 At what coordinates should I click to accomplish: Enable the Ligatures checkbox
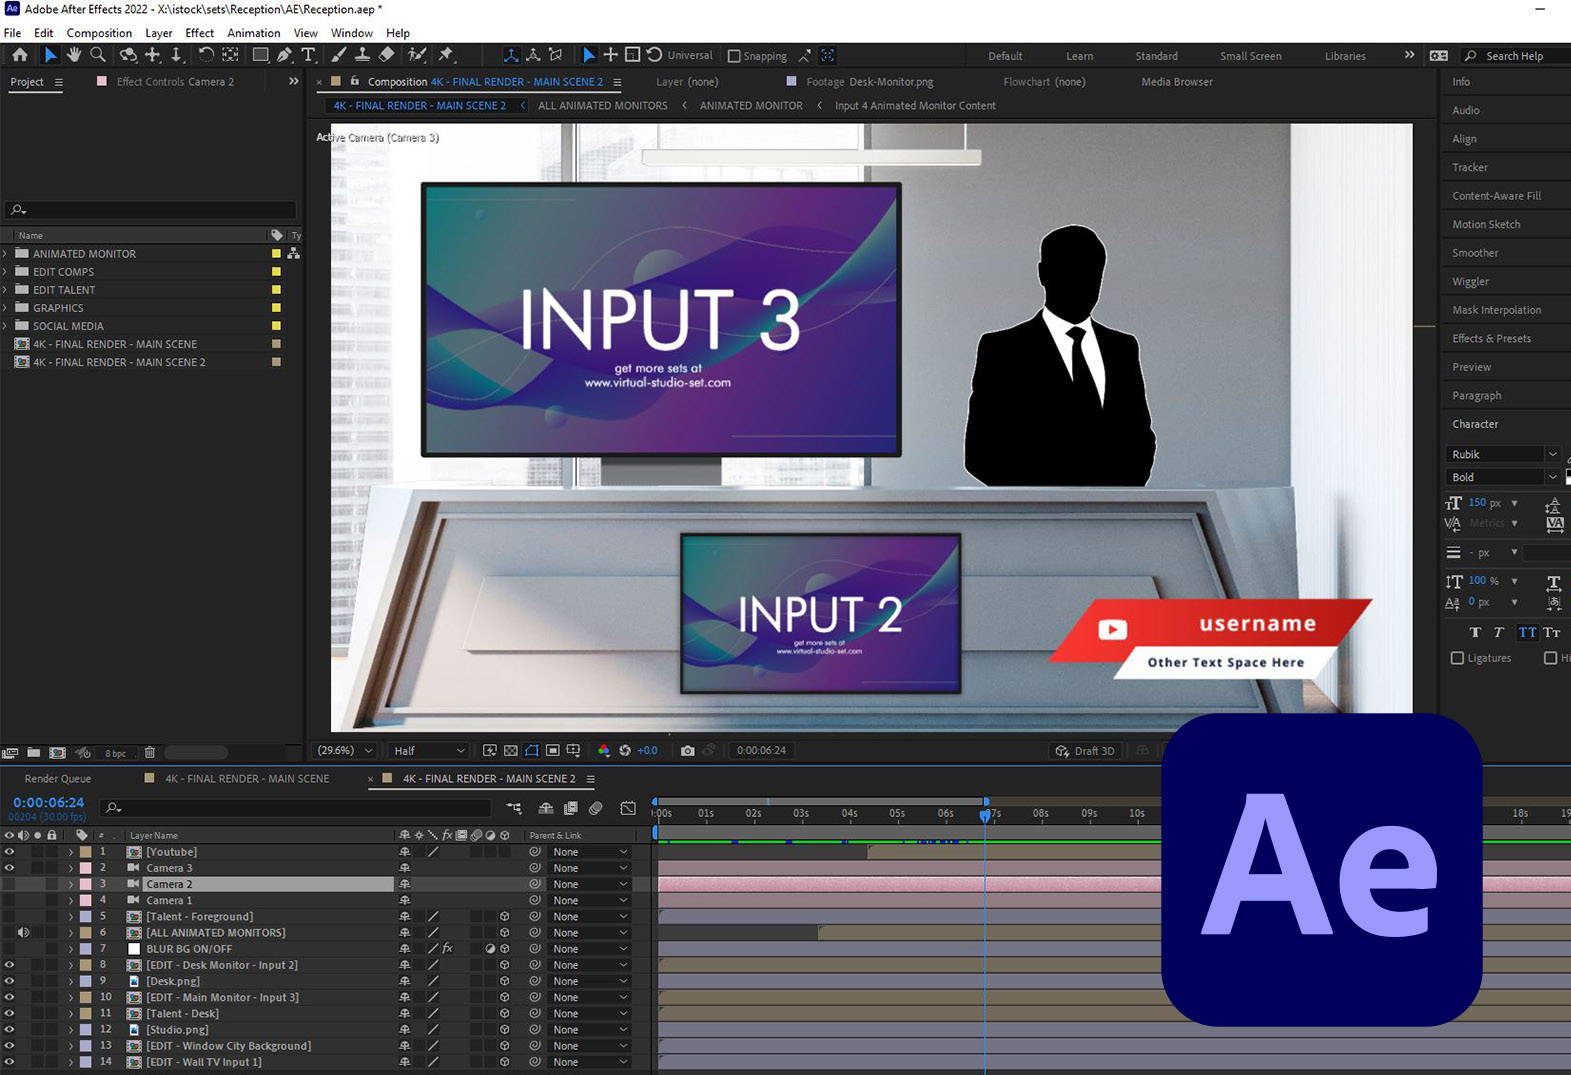coord(1457,658)
